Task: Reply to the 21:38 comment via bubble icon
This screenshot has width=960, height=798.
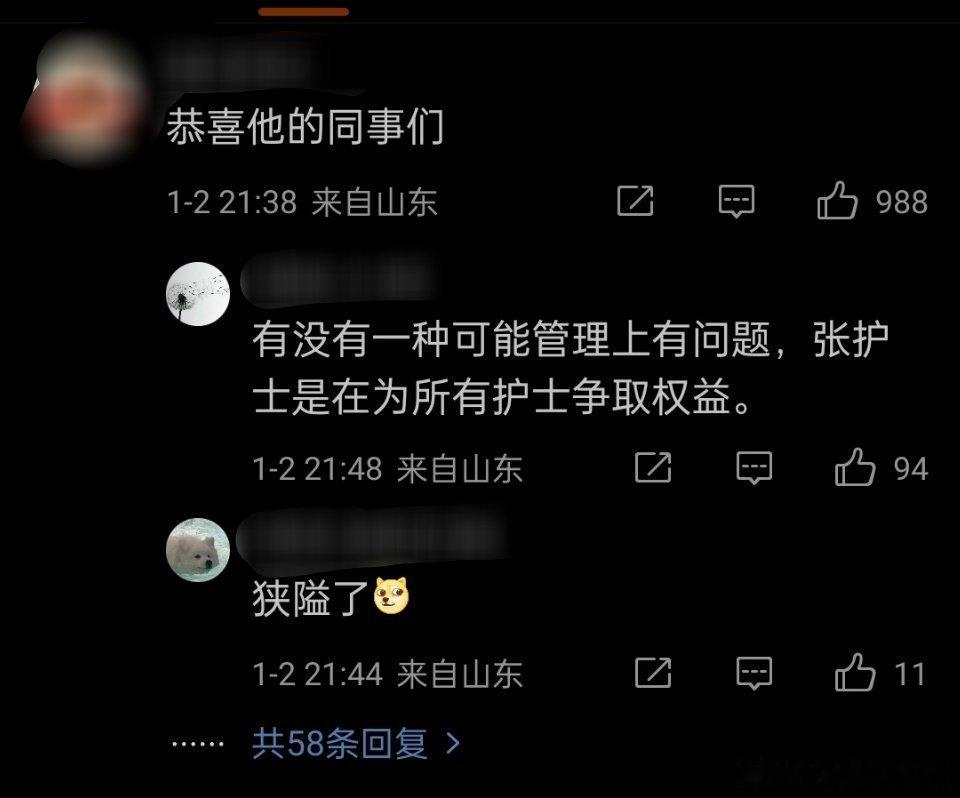Action: 736,201
